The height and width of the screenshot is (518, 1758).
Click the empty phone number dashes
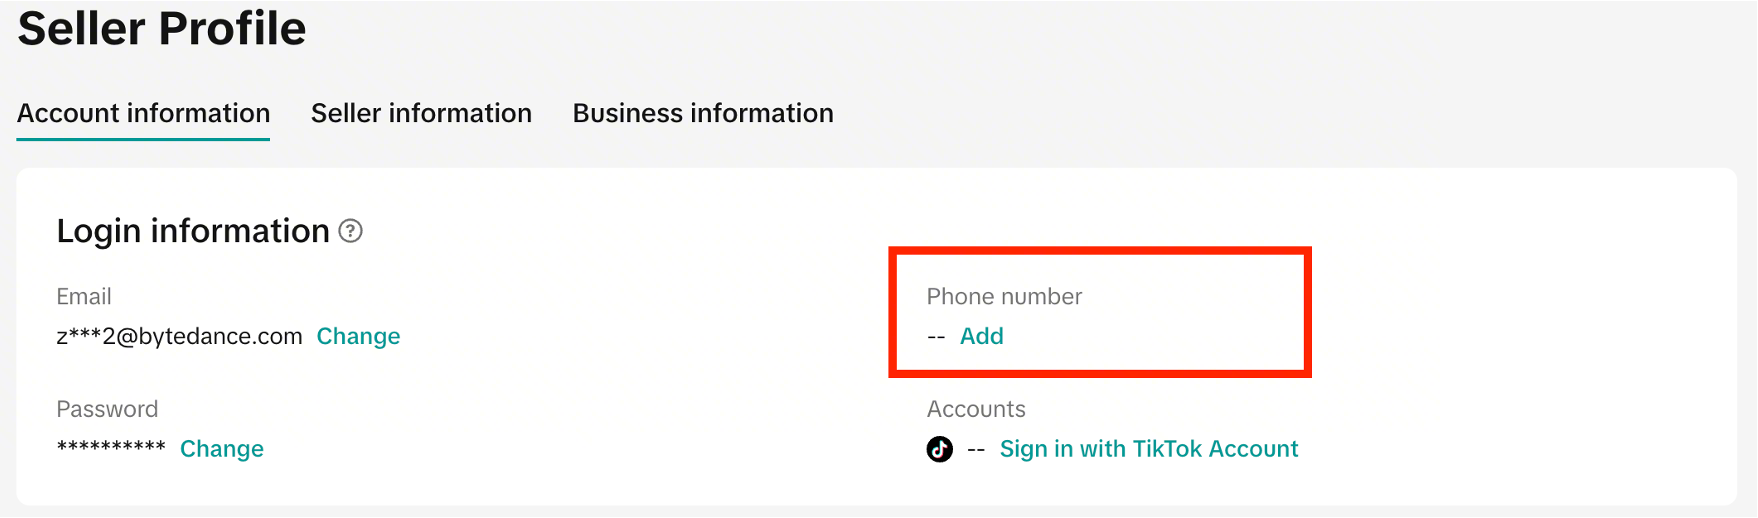pos(936,337)
